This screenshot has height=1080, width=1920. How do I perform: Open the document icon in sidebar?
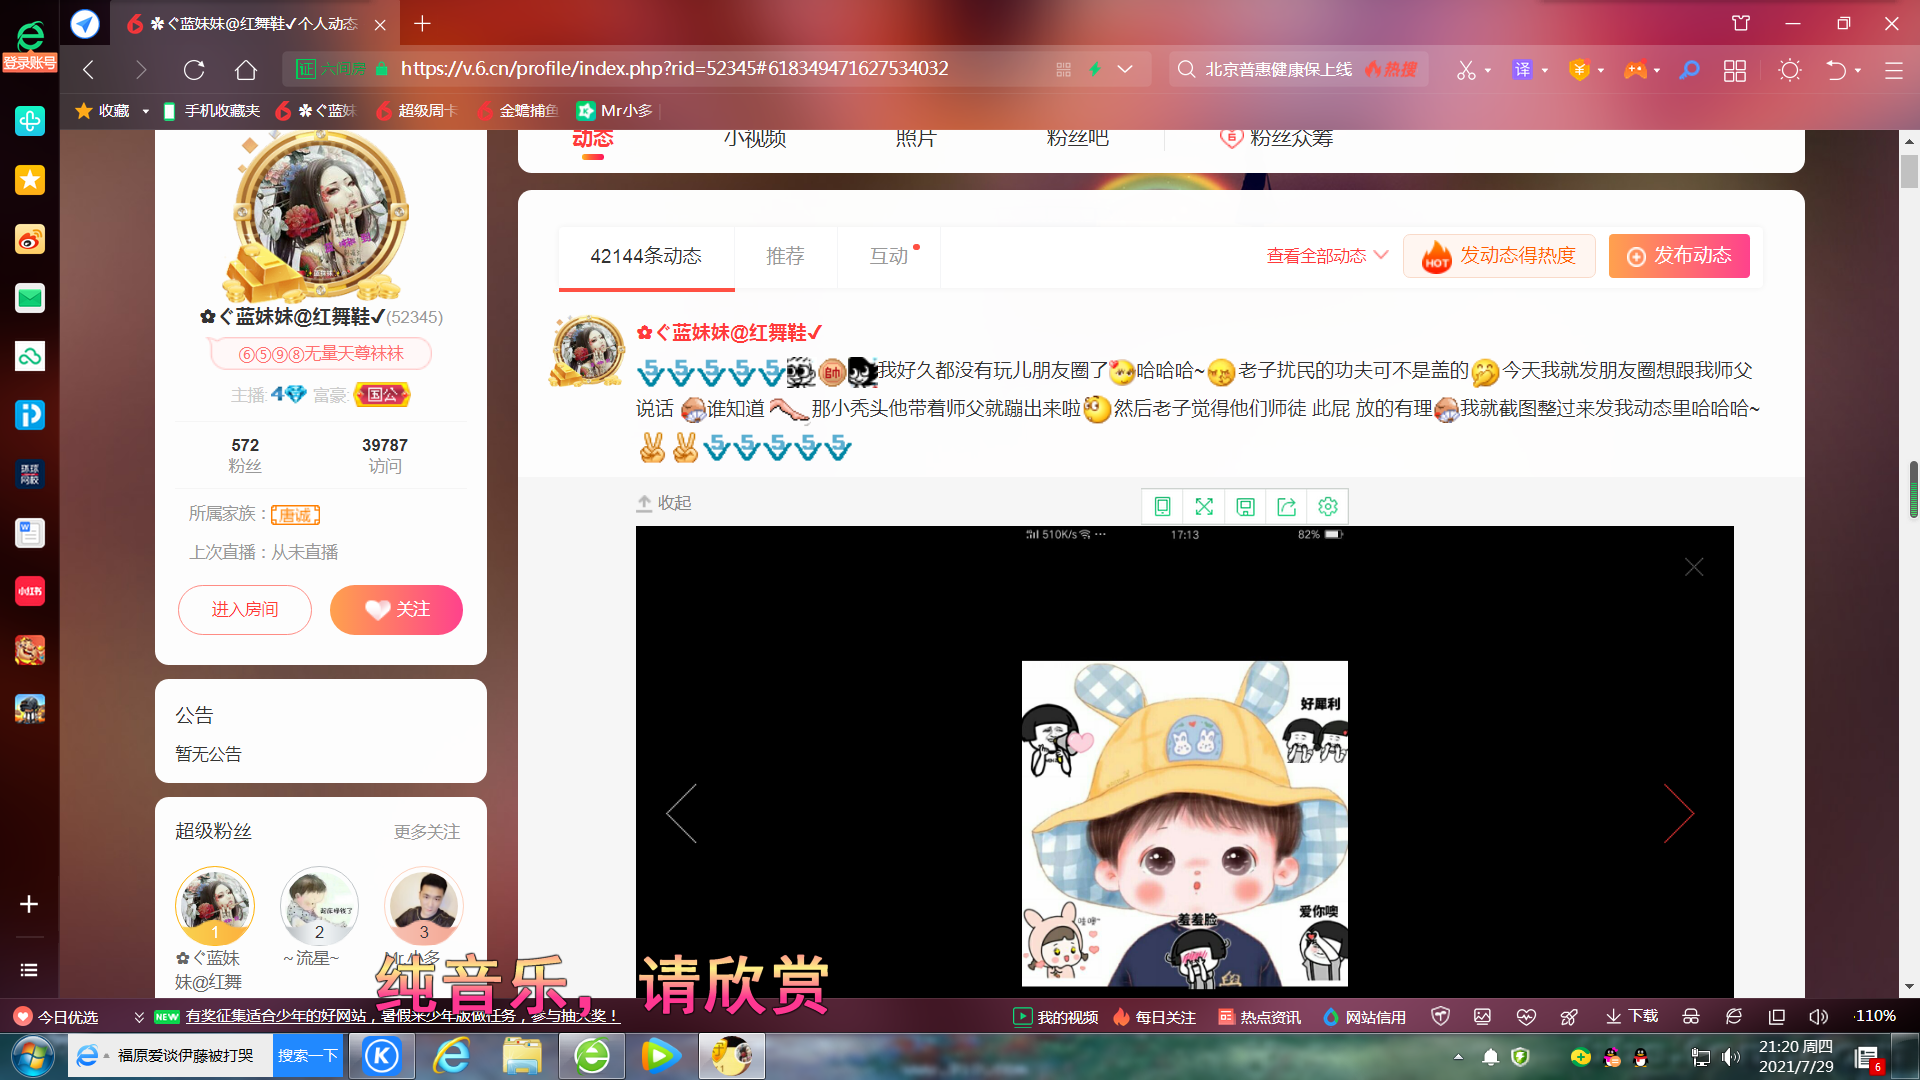click(30, 533)
